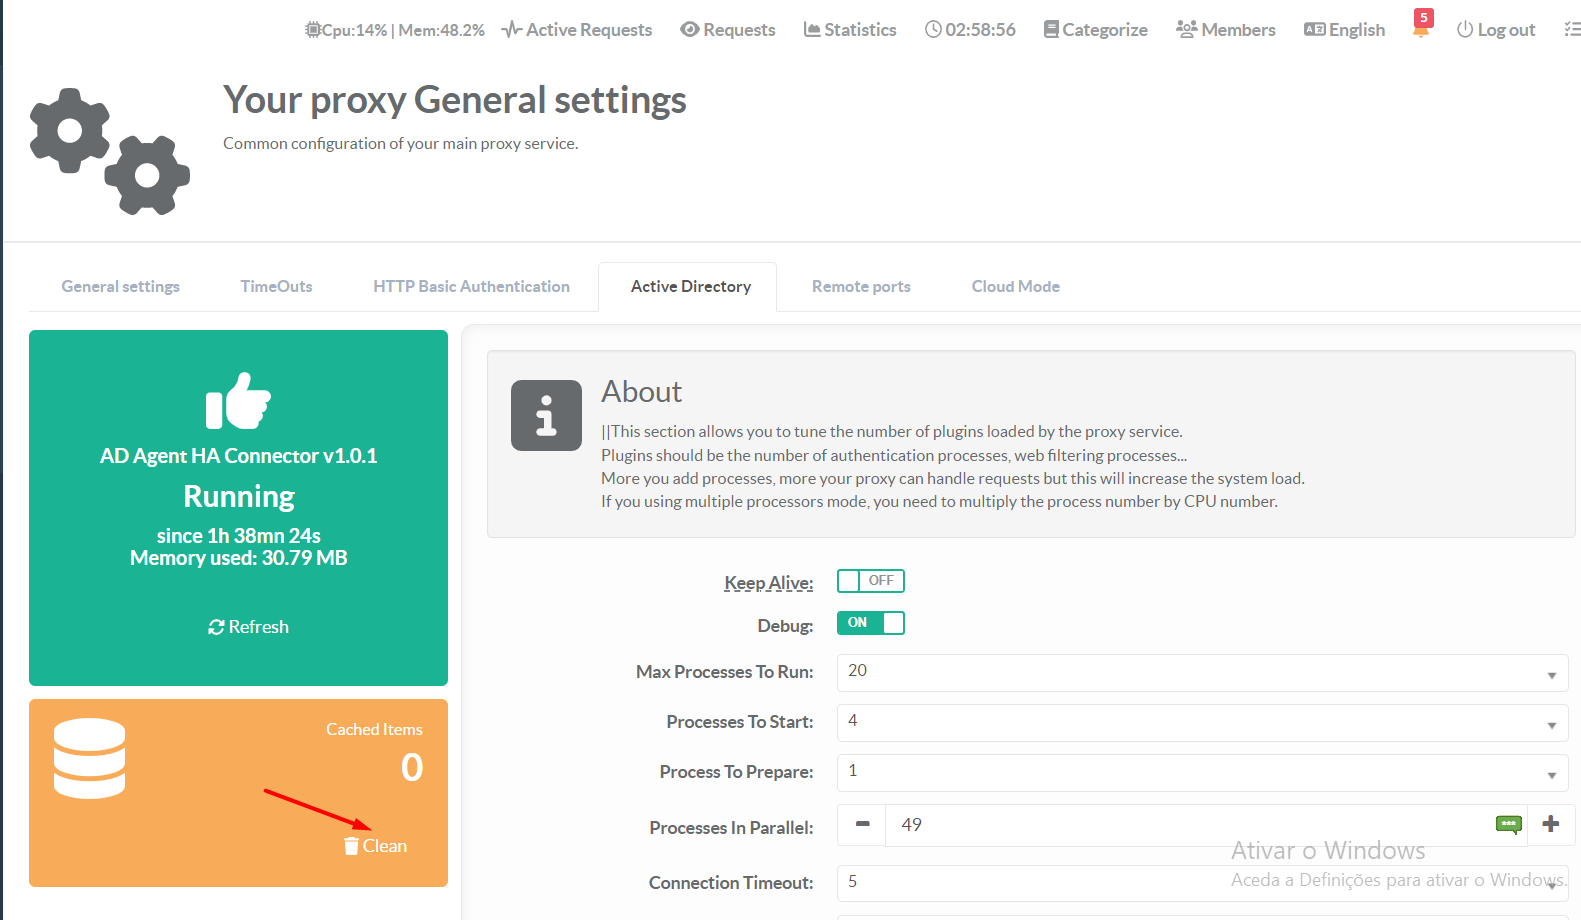Screen dimensions: 1581x920
Task: Disable the Debug switch
Action: pyautogui.click(x=870, y=623)
